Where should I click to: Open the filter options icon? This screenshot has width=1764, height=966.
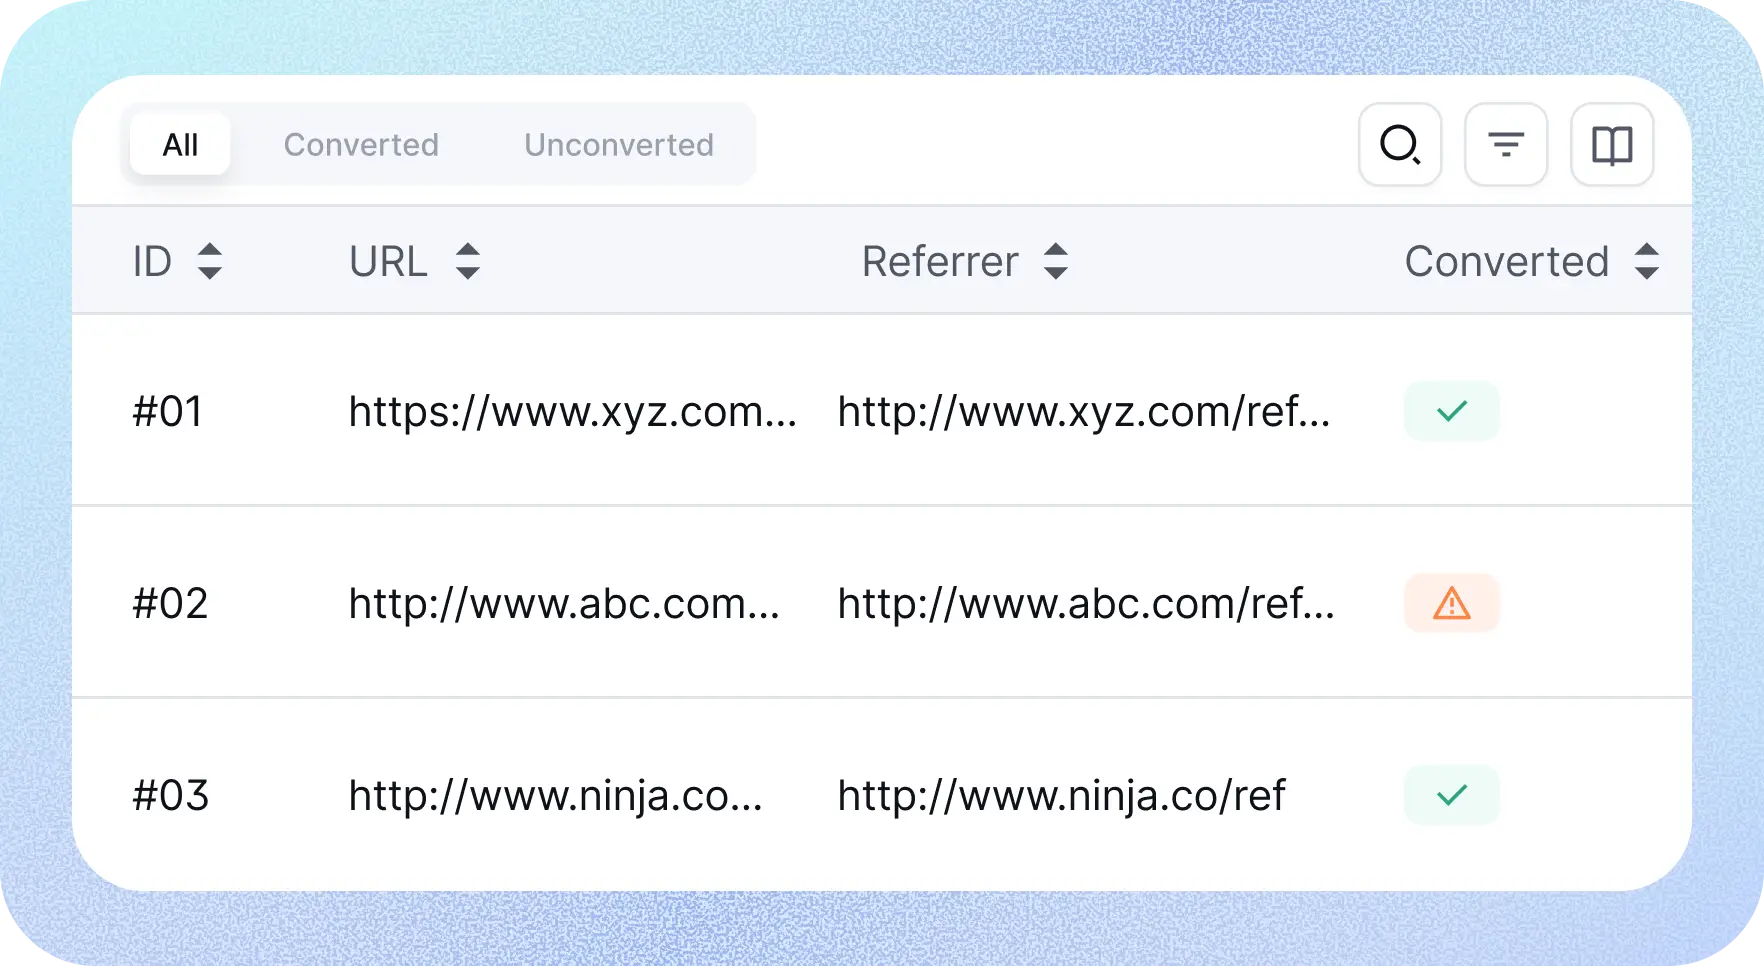1505,145
